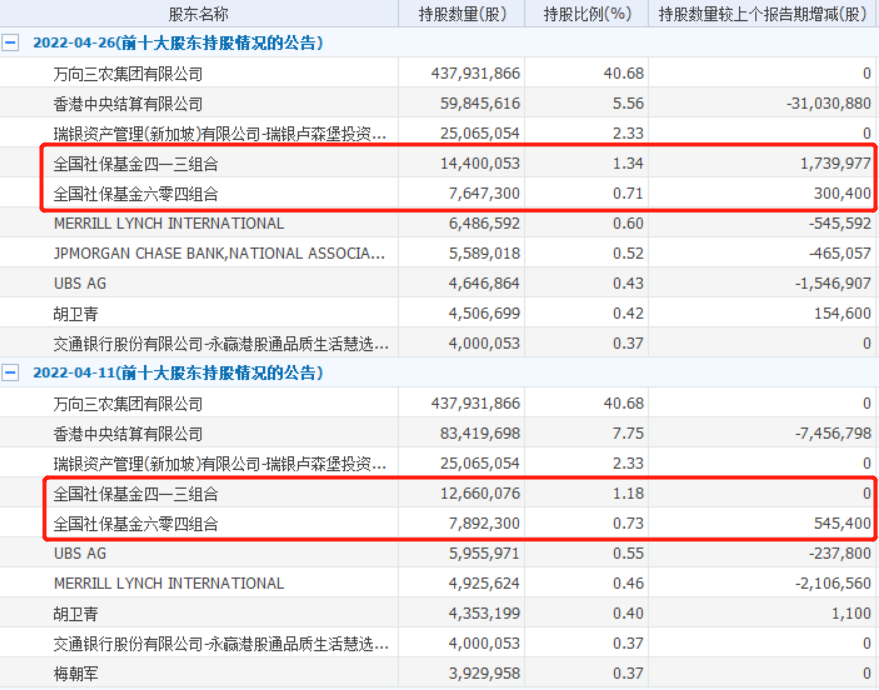Click change value 154,600 for 胡卫青

[x=843, y=313]
